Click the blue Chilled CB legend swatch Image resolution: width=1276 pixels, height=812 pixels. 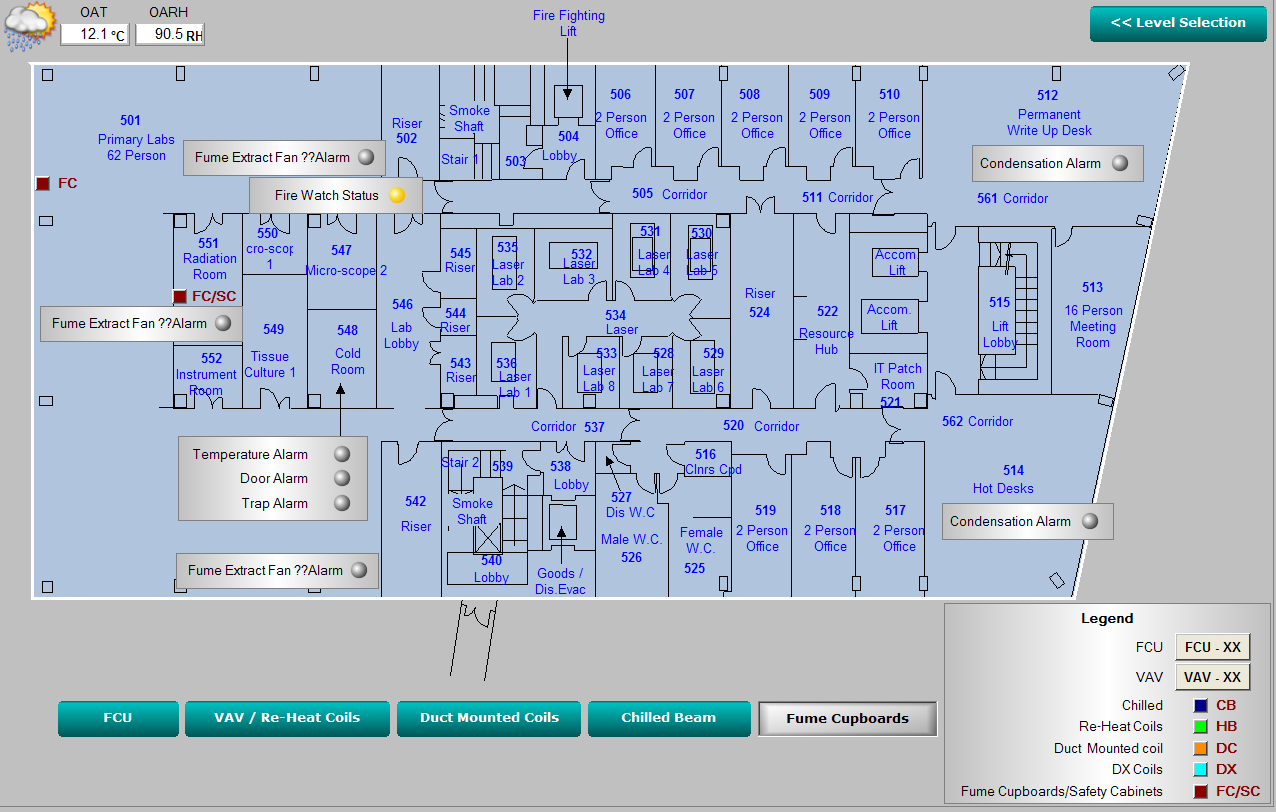click(x=1201, y=706)
